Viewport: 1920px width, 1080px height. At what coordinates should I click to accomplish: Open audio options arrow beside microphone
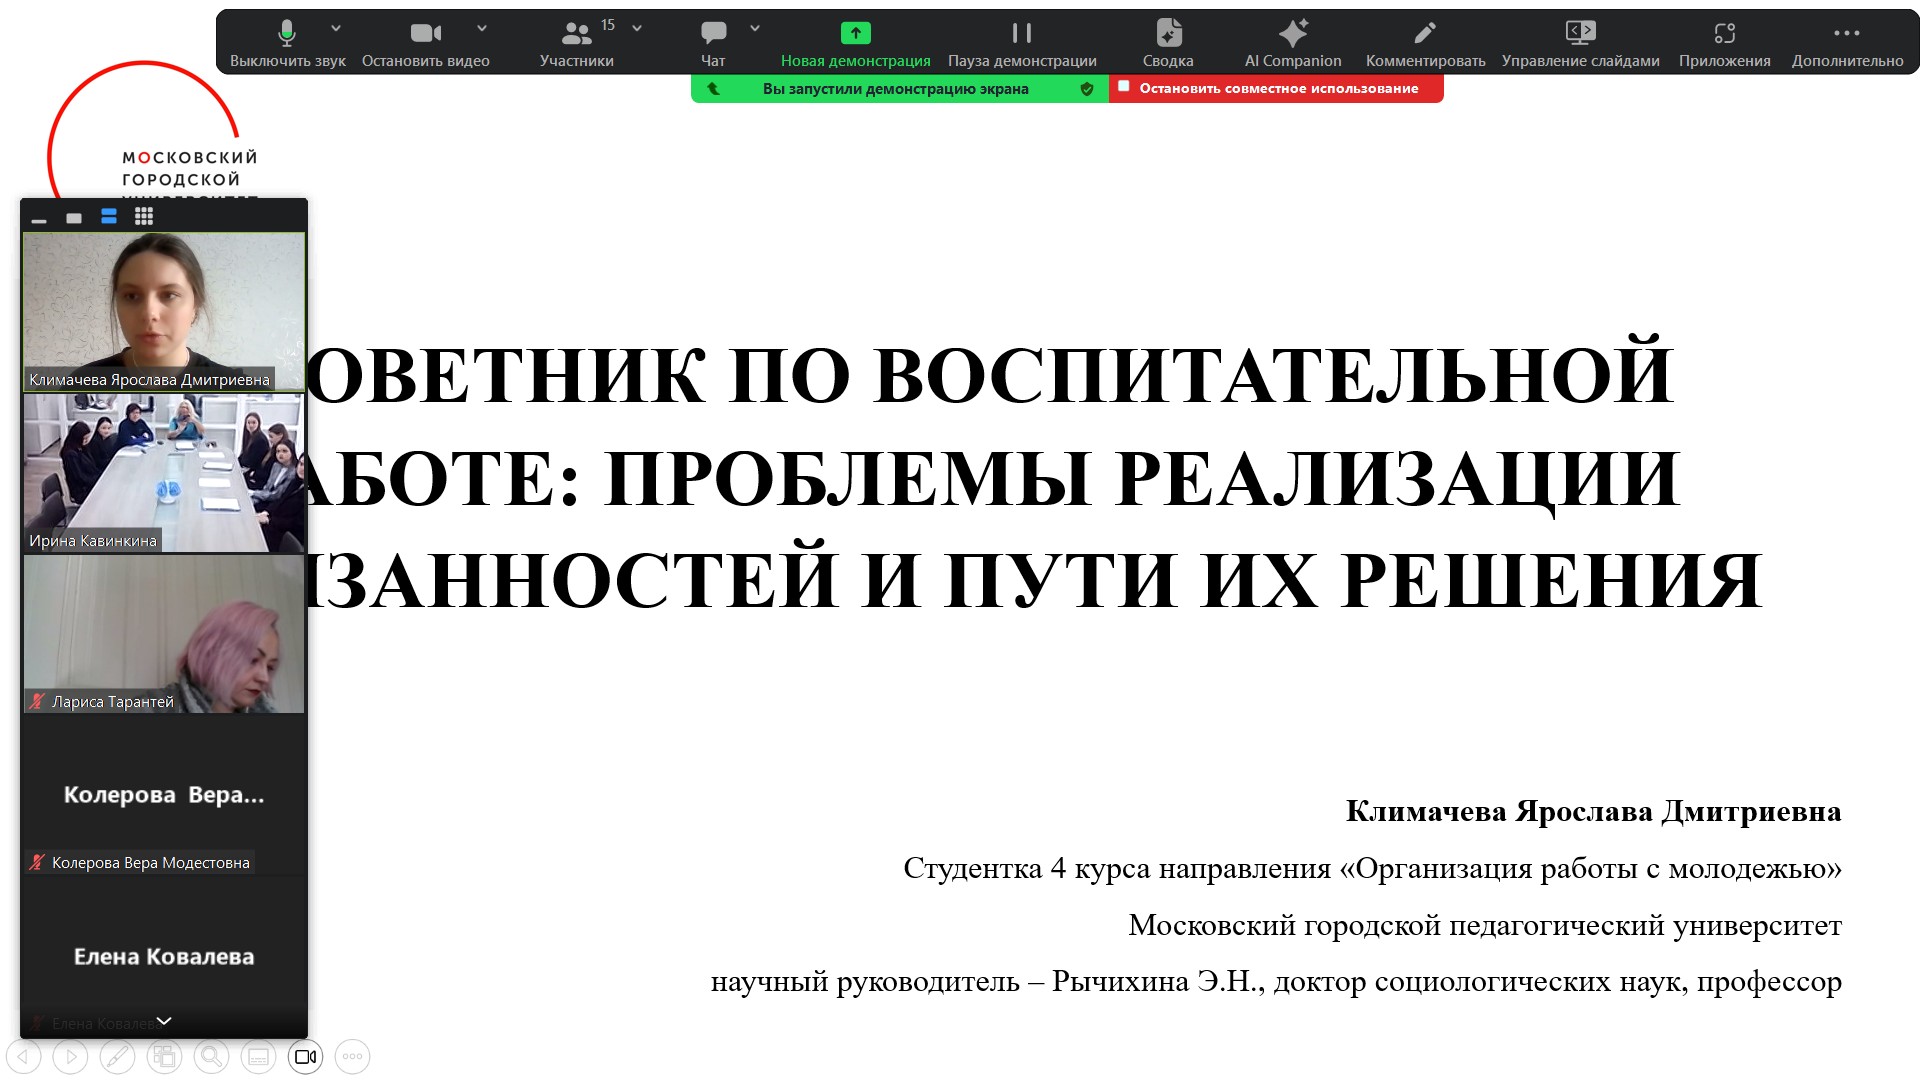pos(336,29)
